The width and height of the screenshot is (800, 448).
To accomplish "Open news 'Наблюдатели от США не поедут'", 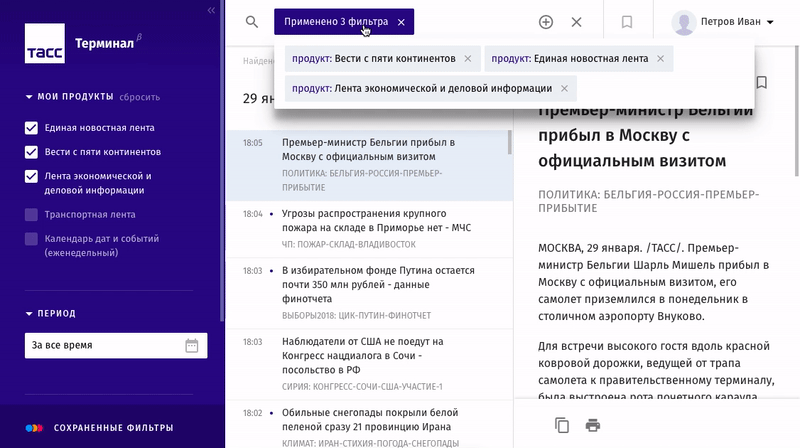I will tap(368, 364).
